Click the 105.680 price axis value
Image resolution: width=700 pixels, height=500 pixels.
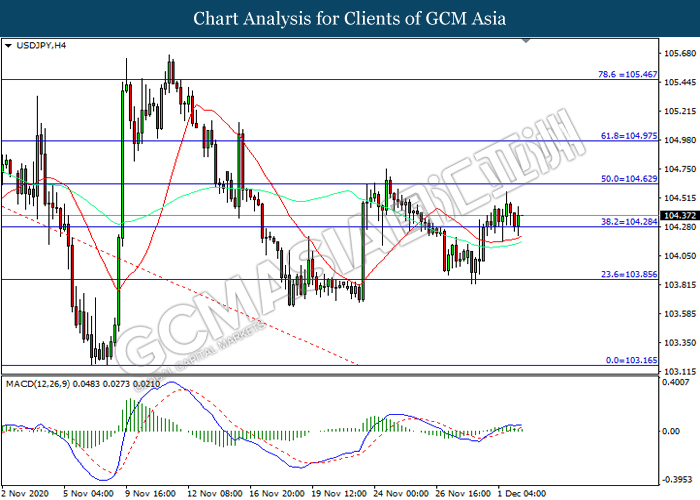click(x=680, y=54)
